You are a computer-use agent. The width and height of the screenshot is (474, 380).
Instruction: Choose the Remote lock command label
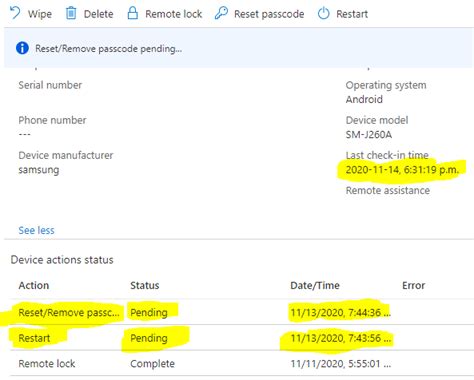pyautogui.click(x=174, y=14)
